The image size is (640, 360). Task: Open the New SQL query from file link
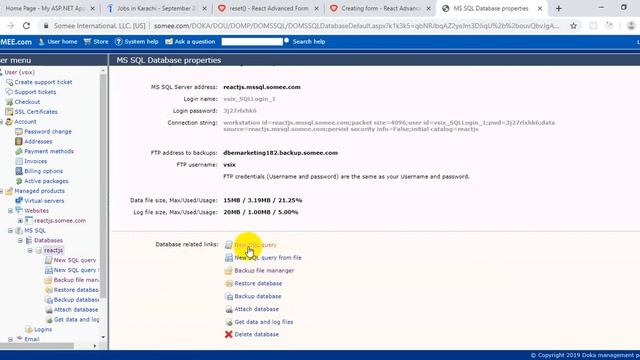(x=268, y=258)
